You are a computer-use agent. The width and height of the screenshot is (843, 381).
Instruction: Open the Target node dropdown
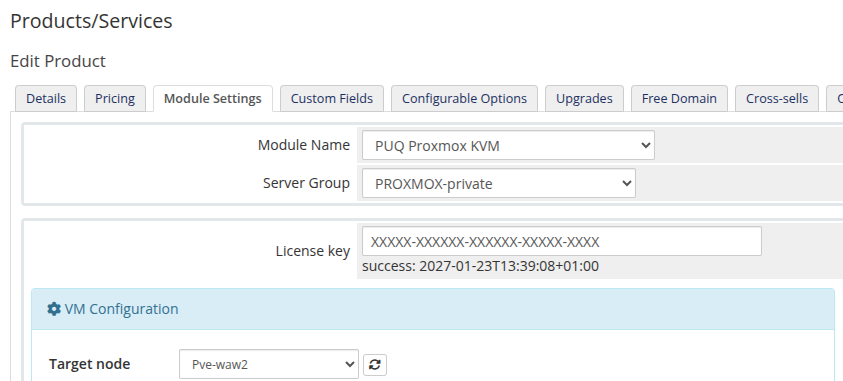tap(269, 364)
